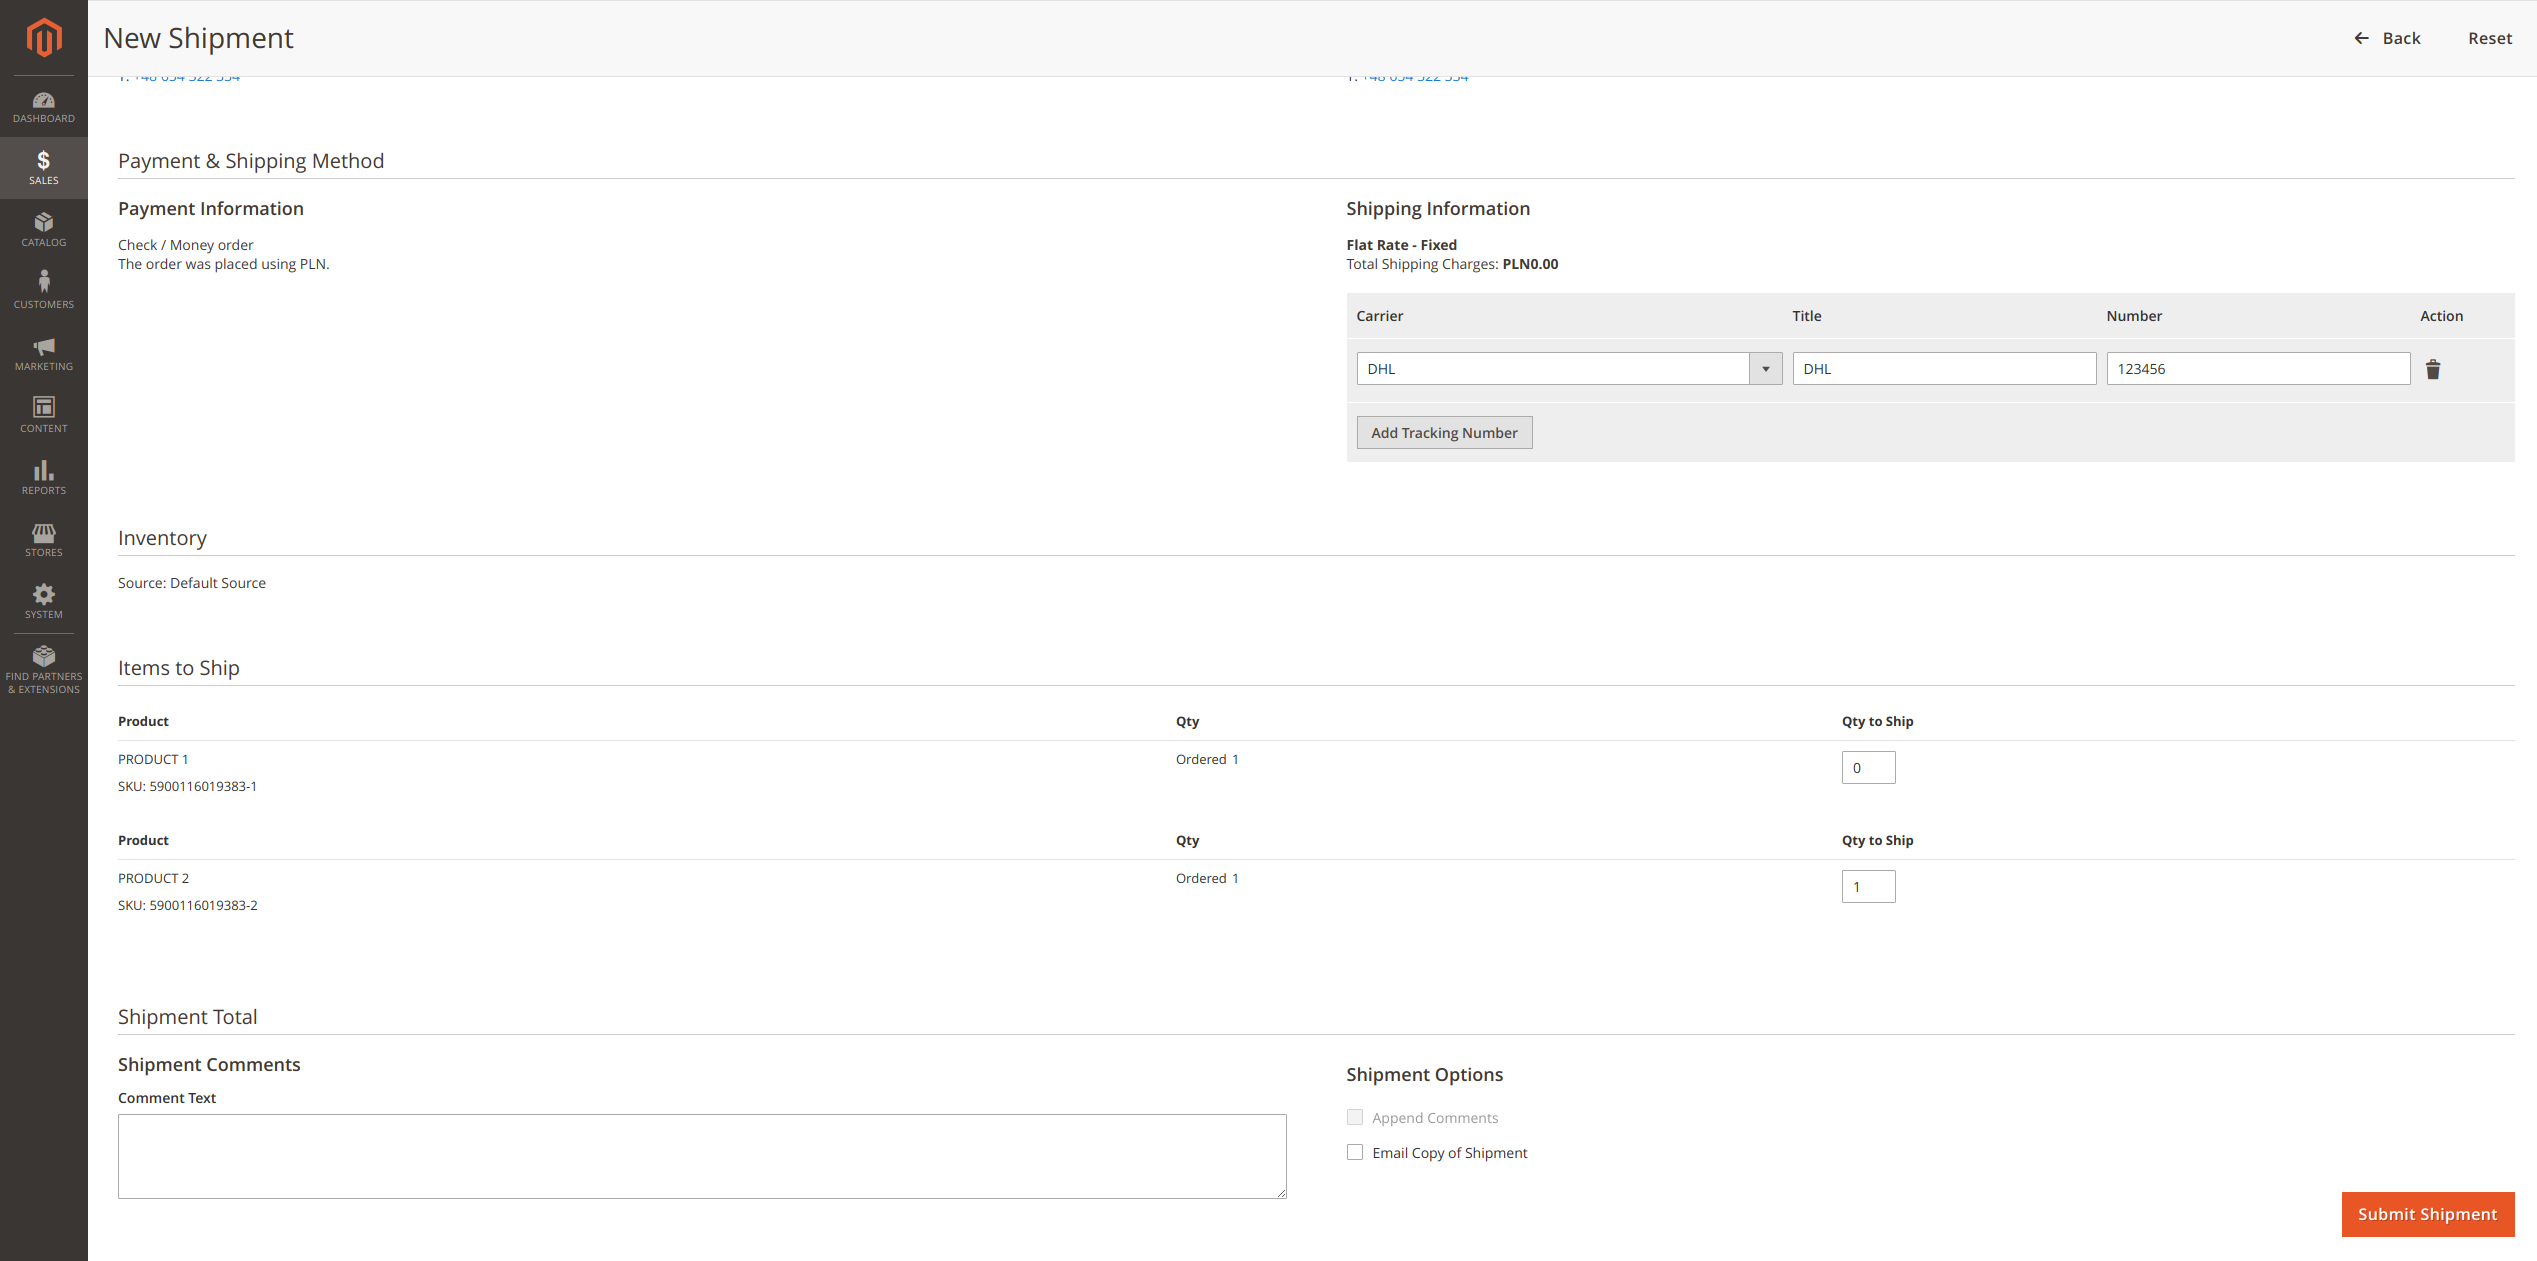Open the Sales menu in sidebar
Viewport: 2537px width, 1261px height.
[x=44, y=167]
